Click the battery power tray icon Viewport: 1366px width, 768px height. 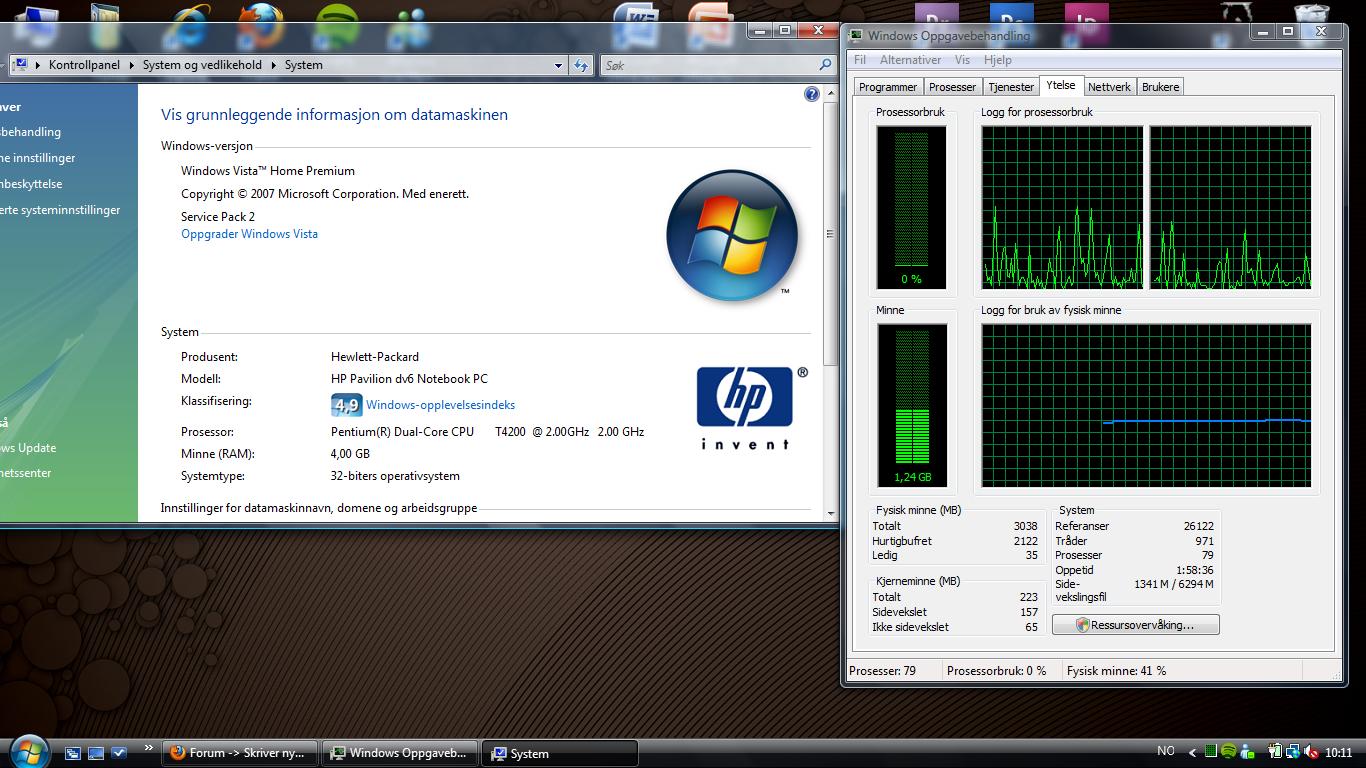tap(1276, 752)
